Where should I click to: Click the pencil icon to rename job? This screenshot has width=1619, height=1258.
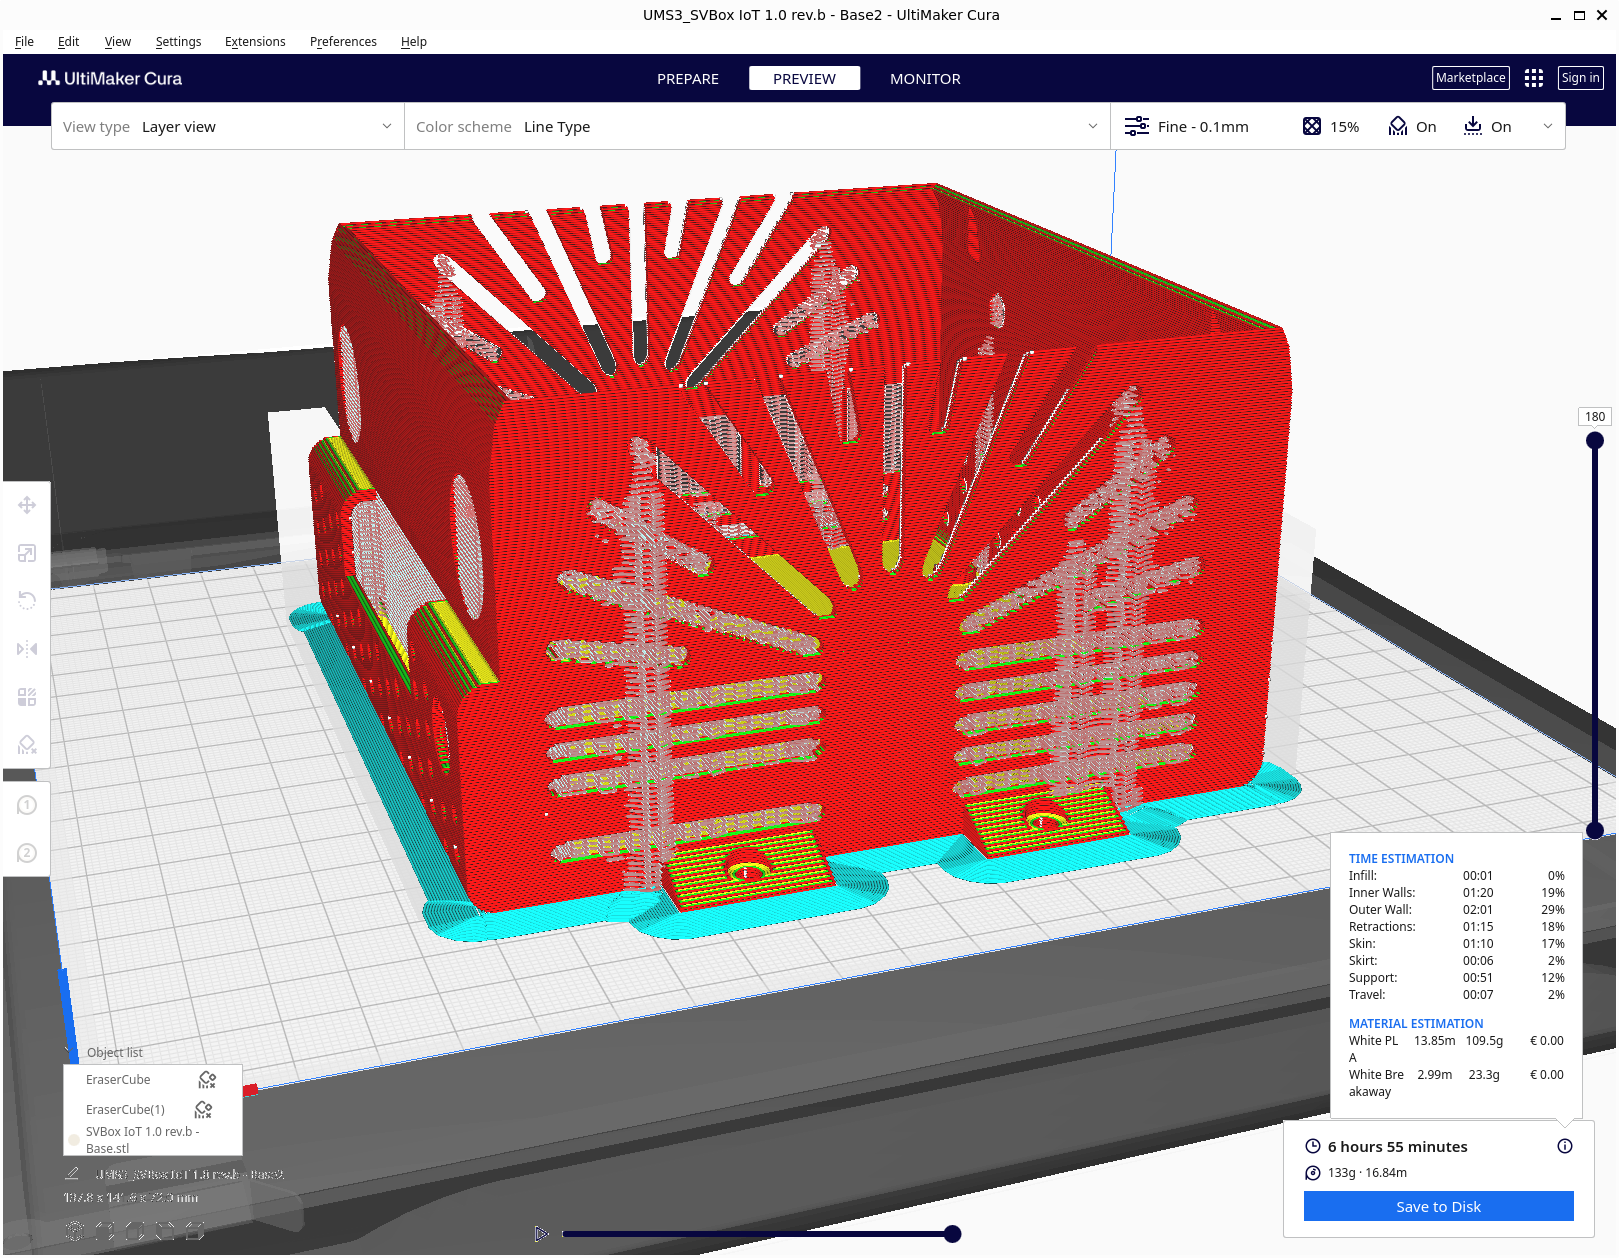(x=72, y=1174)
